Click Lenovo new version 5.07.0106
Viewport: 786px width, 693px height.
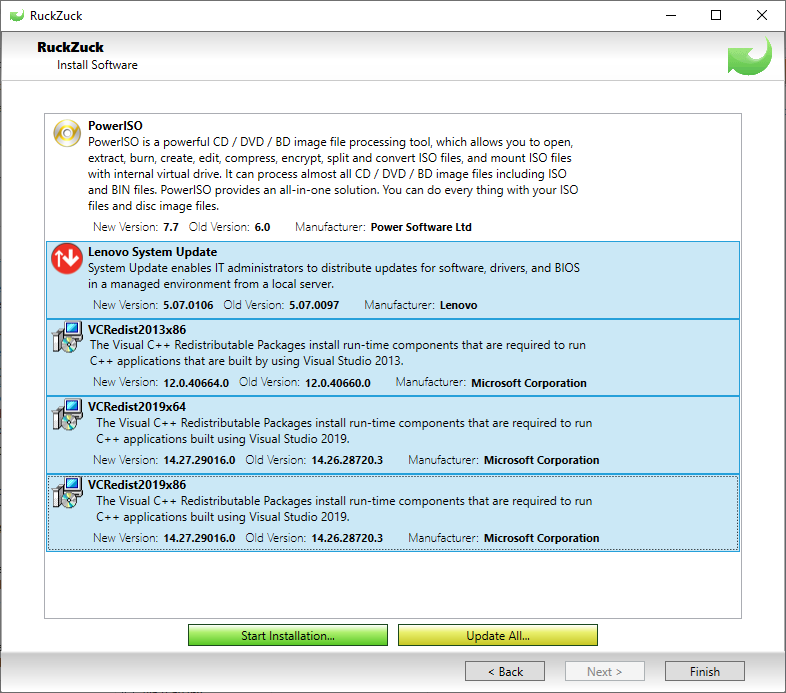coord(188,305)
